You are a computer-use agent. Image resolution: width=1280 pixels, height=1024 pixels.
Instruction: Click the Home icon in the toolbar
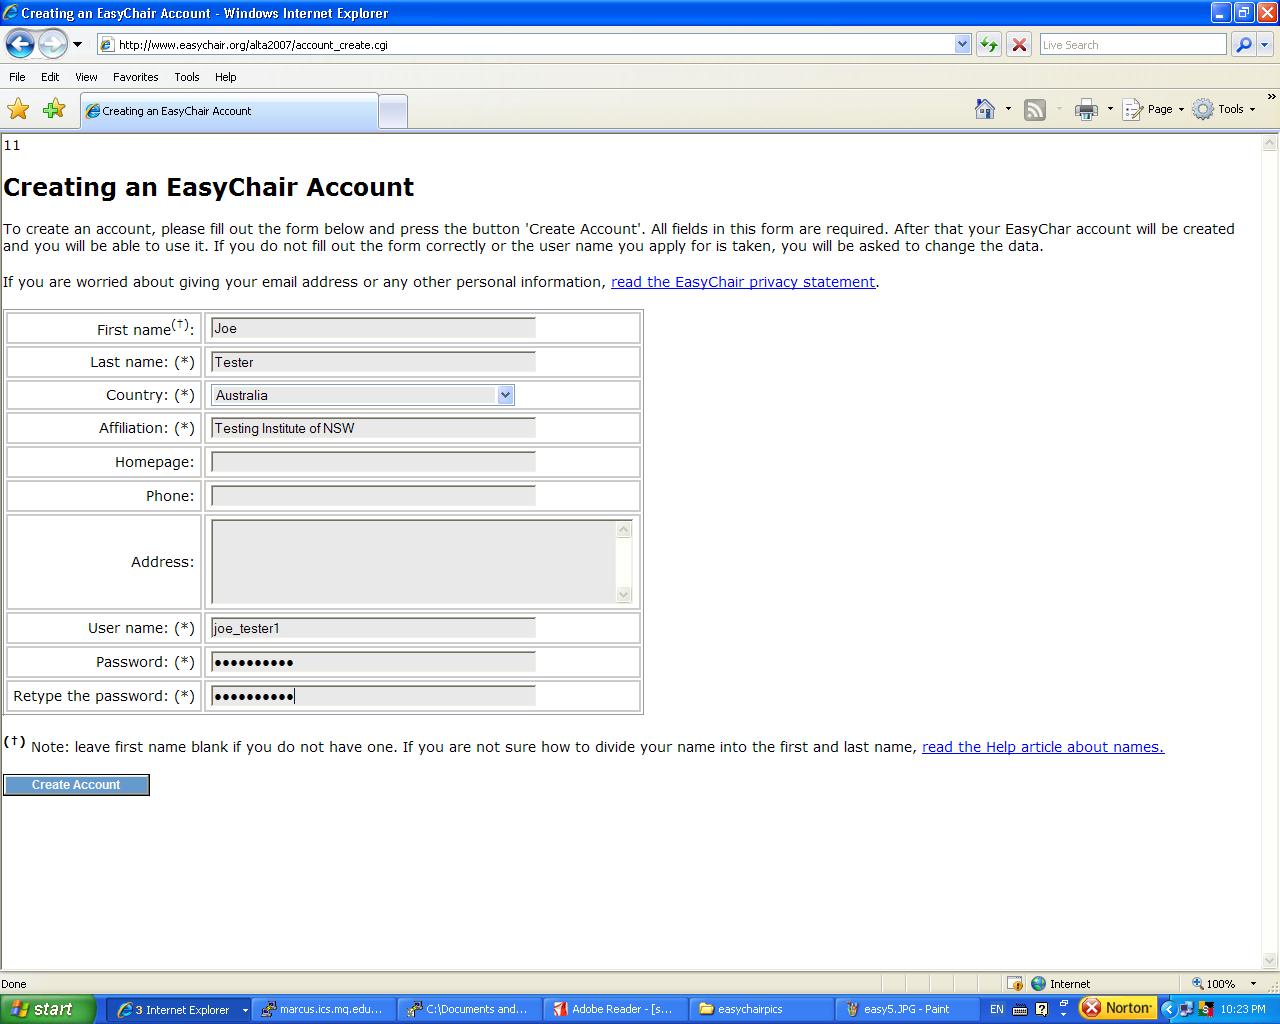pyautogui.click(x=985, y=109)
